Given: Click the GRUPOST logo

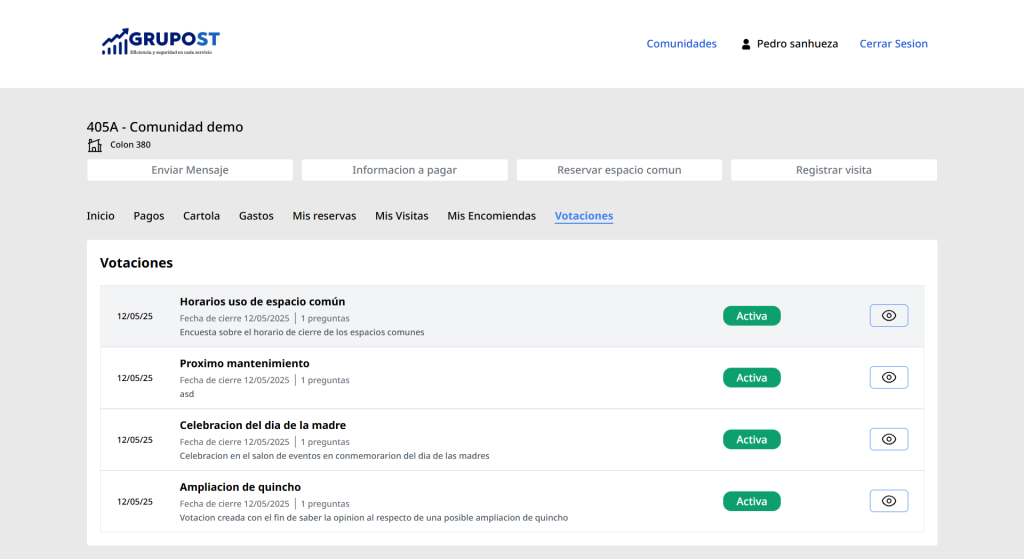Looking at the screenshot, I should click(x=160, y=42).
